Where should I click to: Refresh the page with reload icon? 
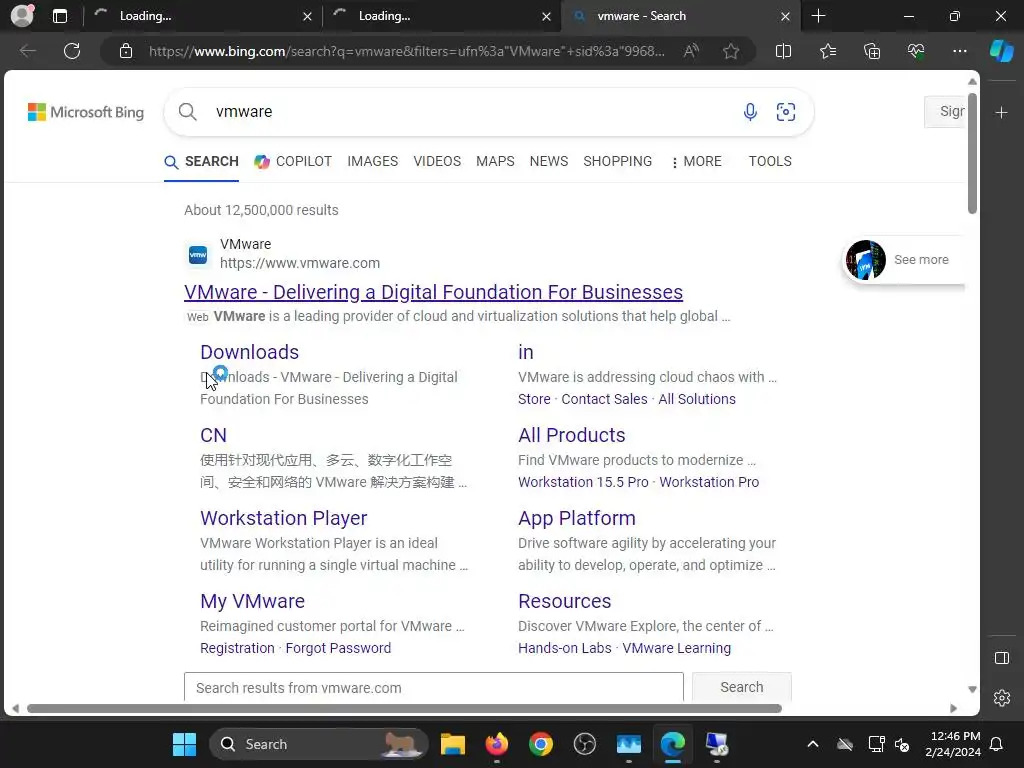[x=72, y=51]
